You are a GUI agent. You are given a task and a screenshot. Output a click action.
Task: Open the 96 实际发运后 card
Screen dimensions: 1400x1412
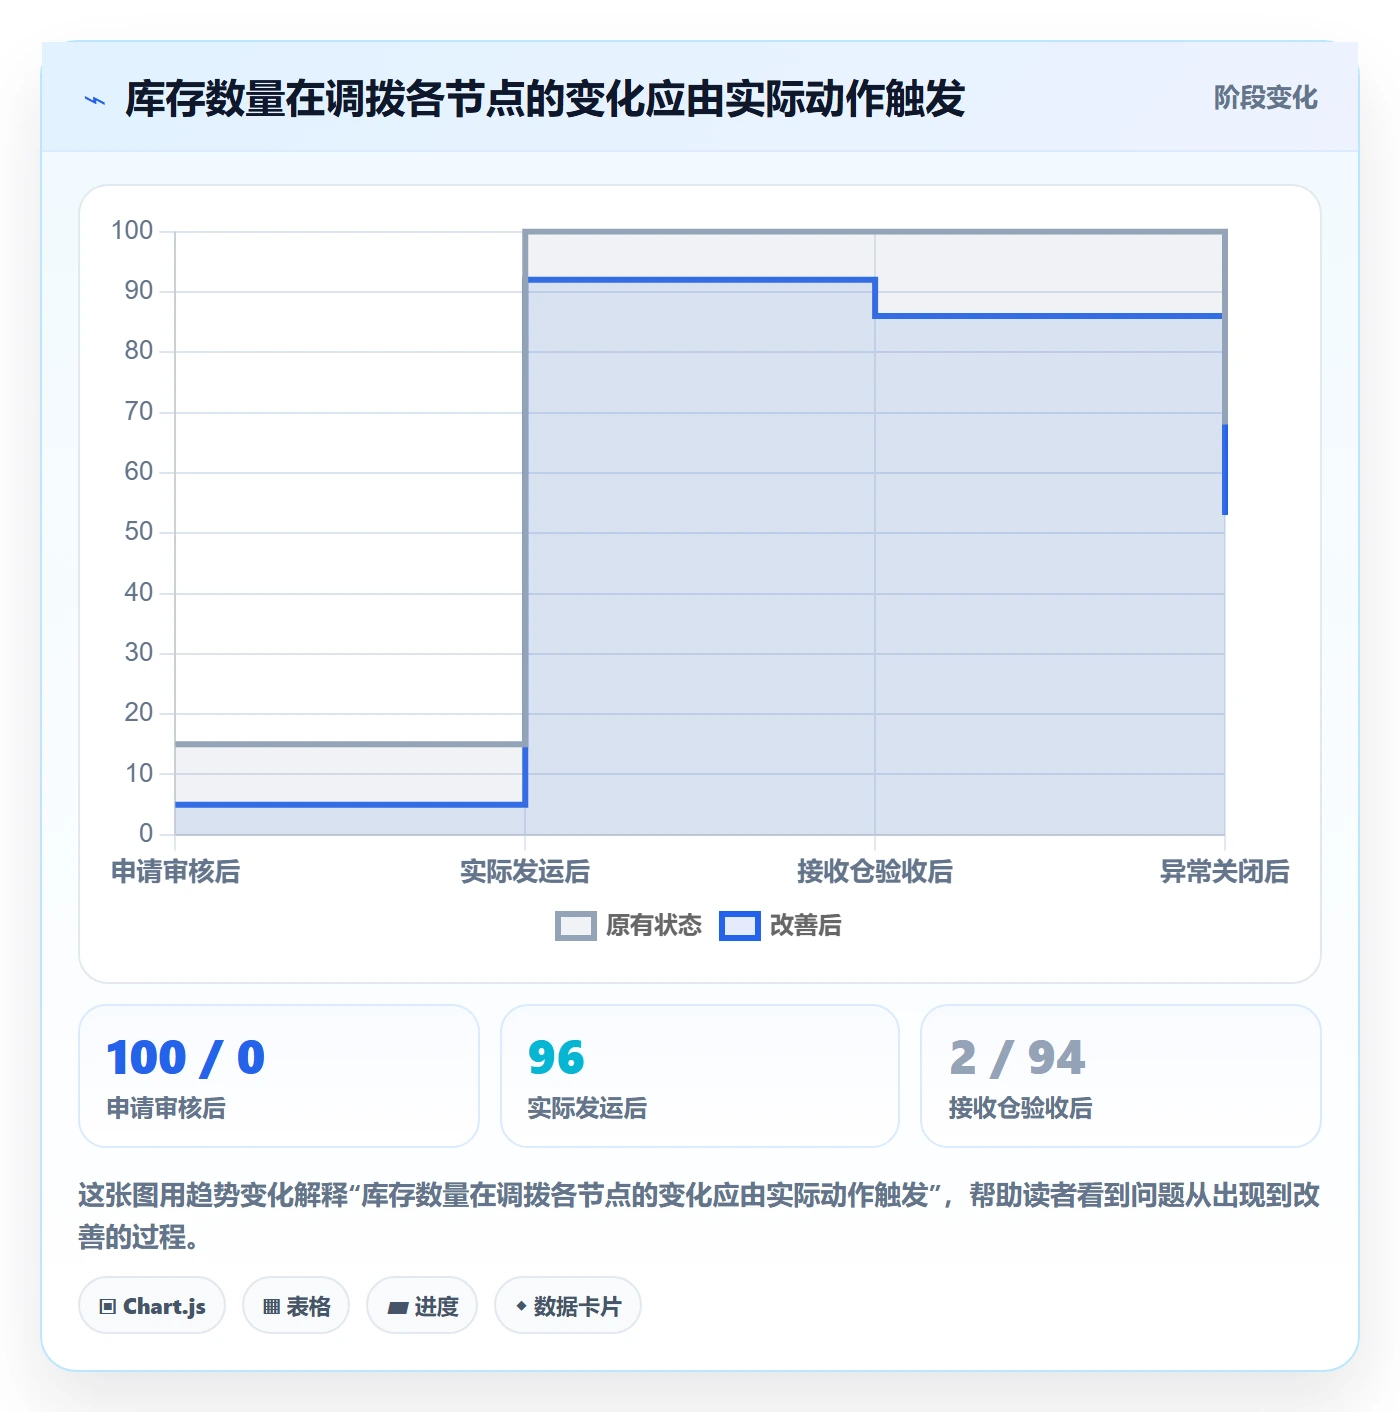[x=700, y=1076]
